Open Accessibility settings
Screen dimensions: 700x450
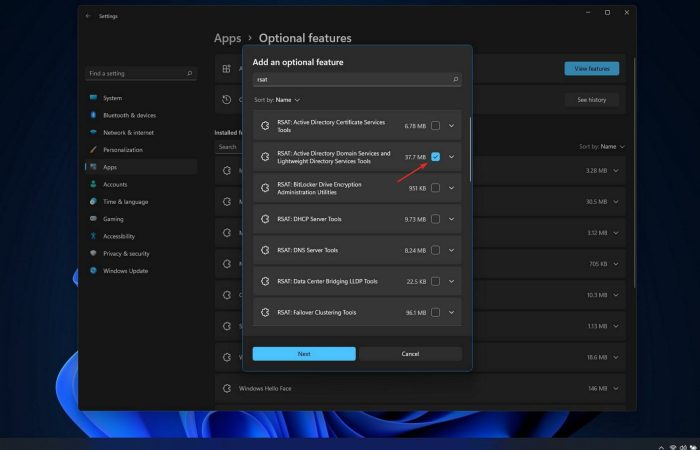point(141,236)
